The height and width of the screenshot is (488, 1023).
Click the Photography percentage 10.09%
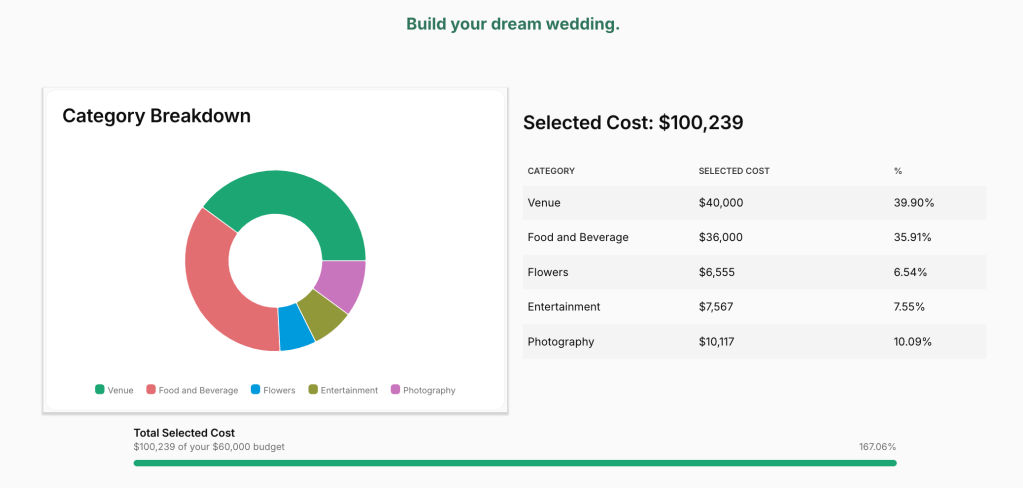(x=913, y=342)
